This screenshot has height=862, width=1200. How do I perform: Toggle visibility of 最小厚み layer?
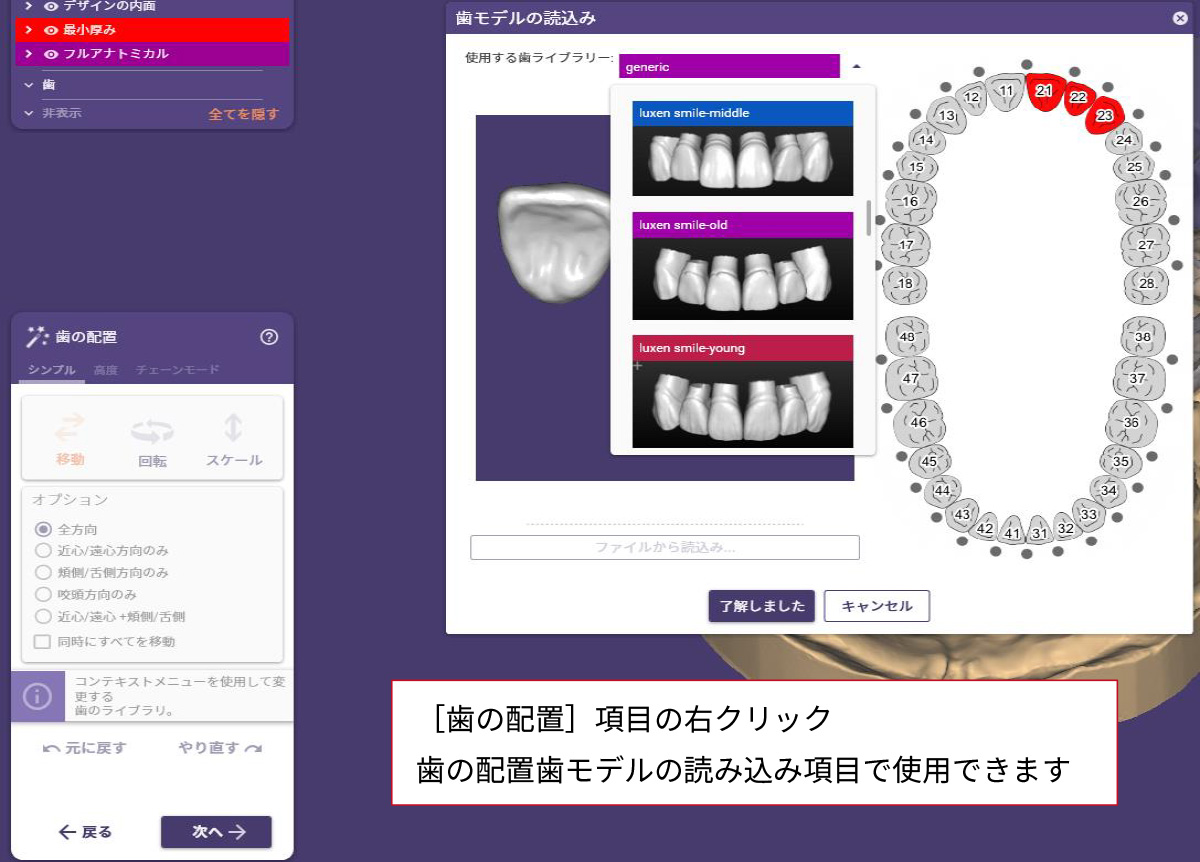click(51, 30)
